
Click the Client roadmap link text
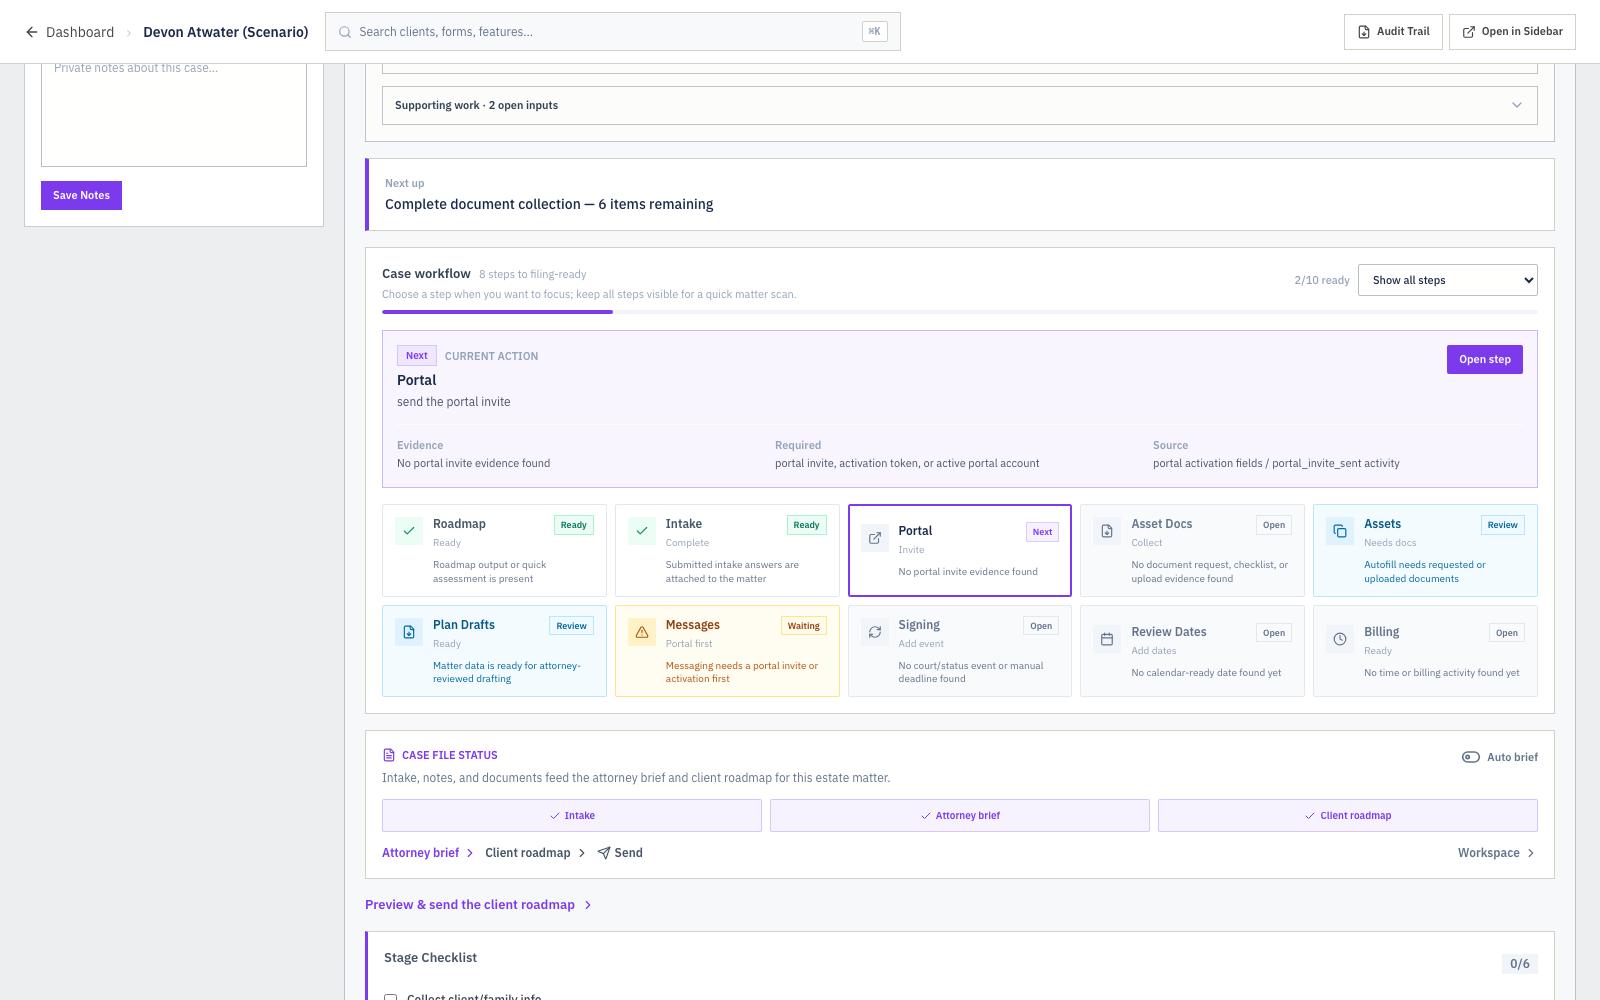pos(528,853)
